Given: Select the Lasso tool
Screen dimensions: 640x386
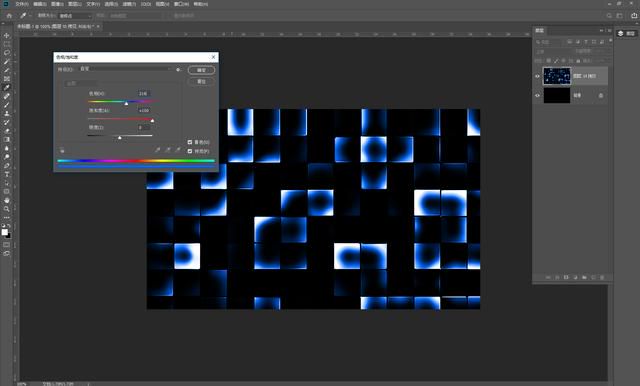Looking at the screenshot, I should pos(7,53).
